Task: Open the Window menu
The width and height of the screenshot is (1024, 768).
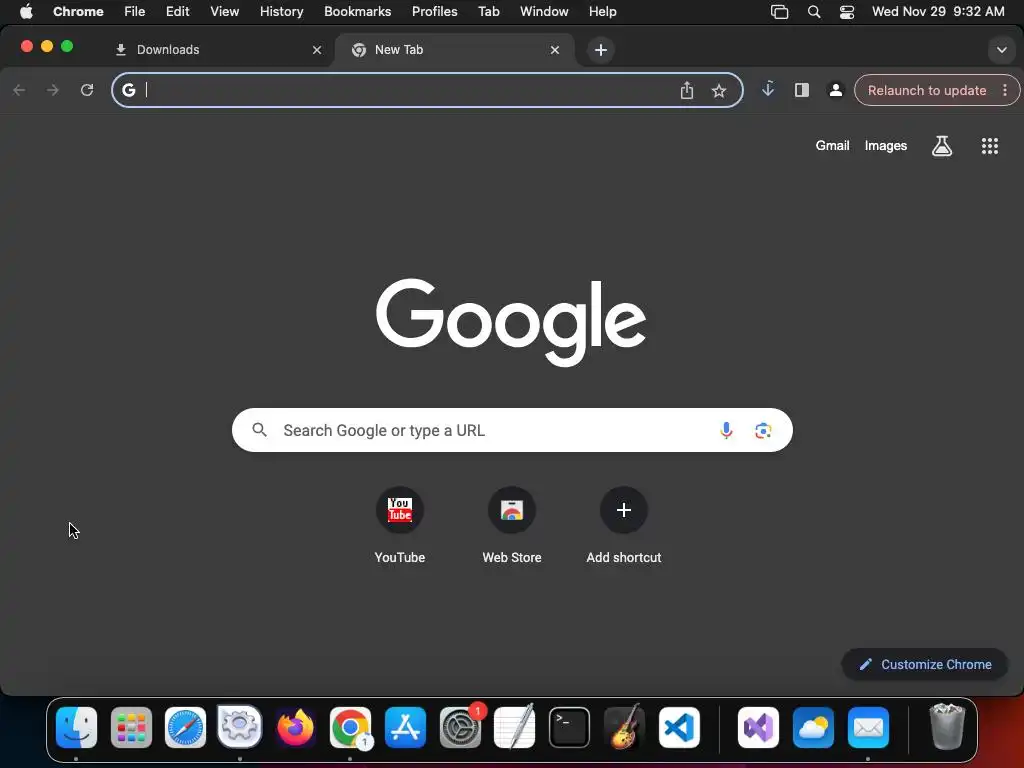Action: [x=544, y=11]
